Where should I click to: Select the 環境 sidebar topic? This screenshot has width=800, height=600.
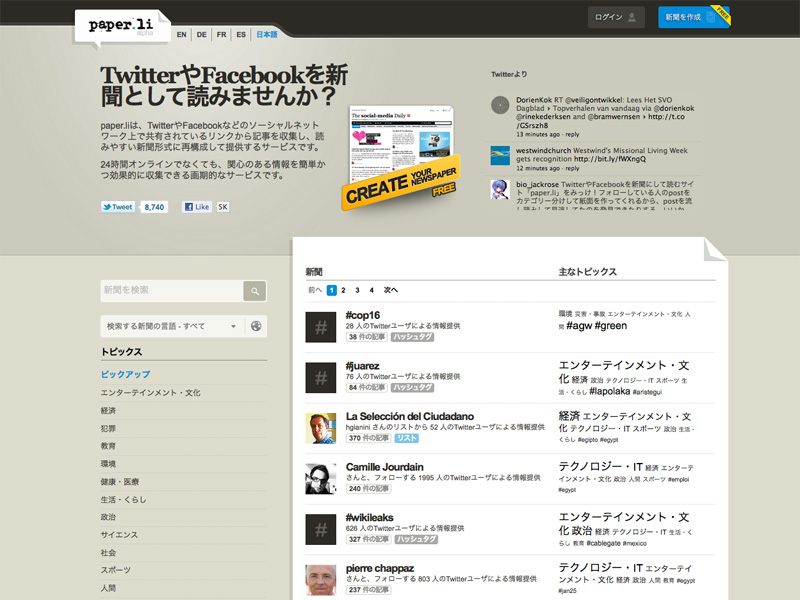108,464
